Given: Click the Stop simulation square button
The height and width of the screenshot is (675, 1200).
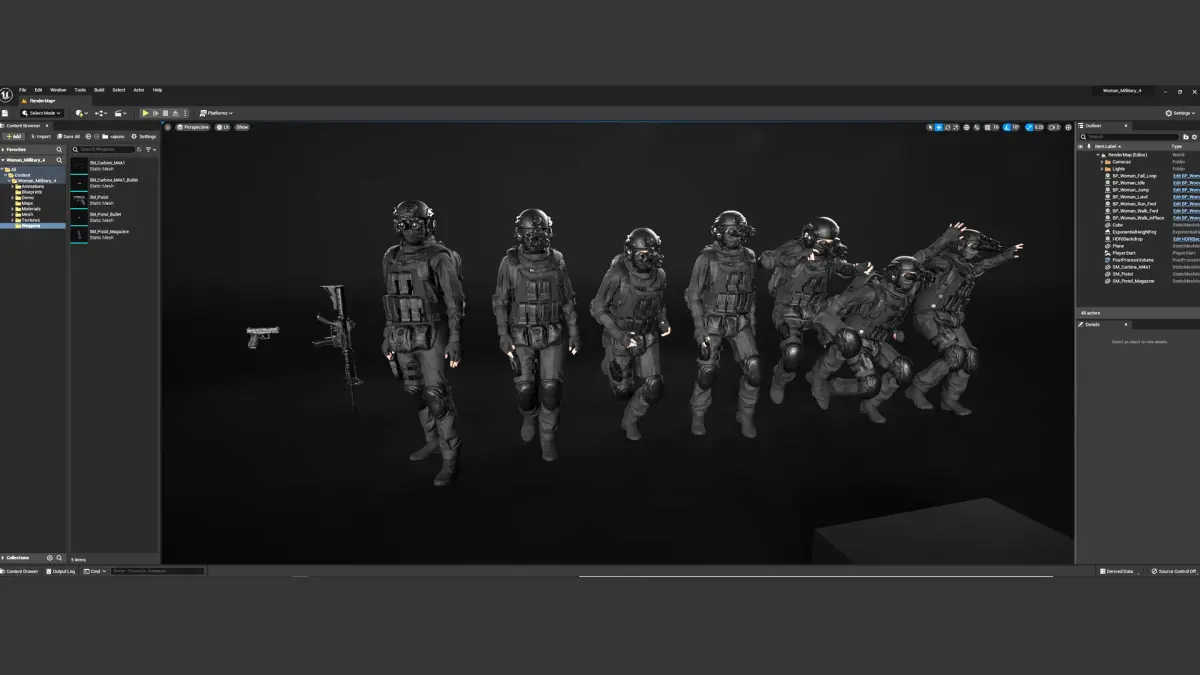Looking at the screenshot, I should coord(165,113).
